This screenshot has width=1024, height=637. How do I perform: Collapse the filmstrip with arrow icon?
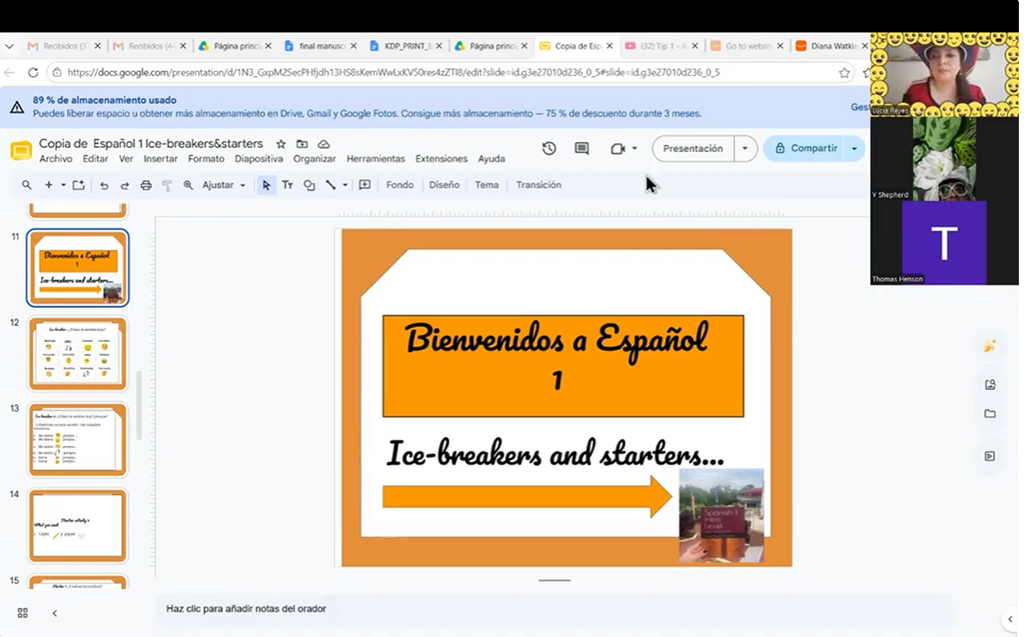click(55, 613)
